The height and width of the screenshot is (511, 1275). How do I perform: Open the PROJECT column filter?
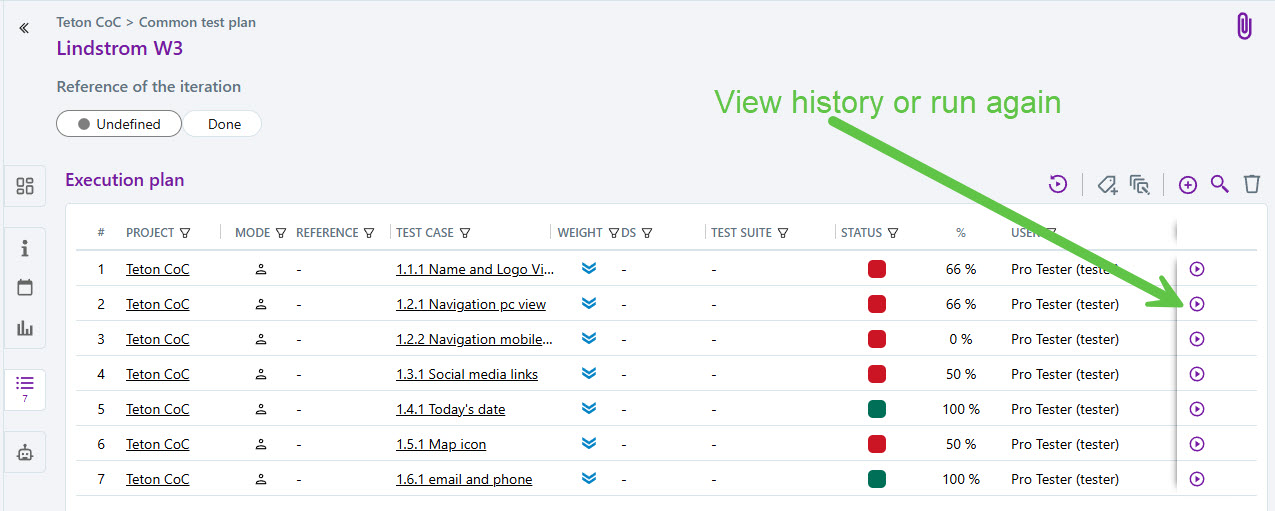pos(185,233)
